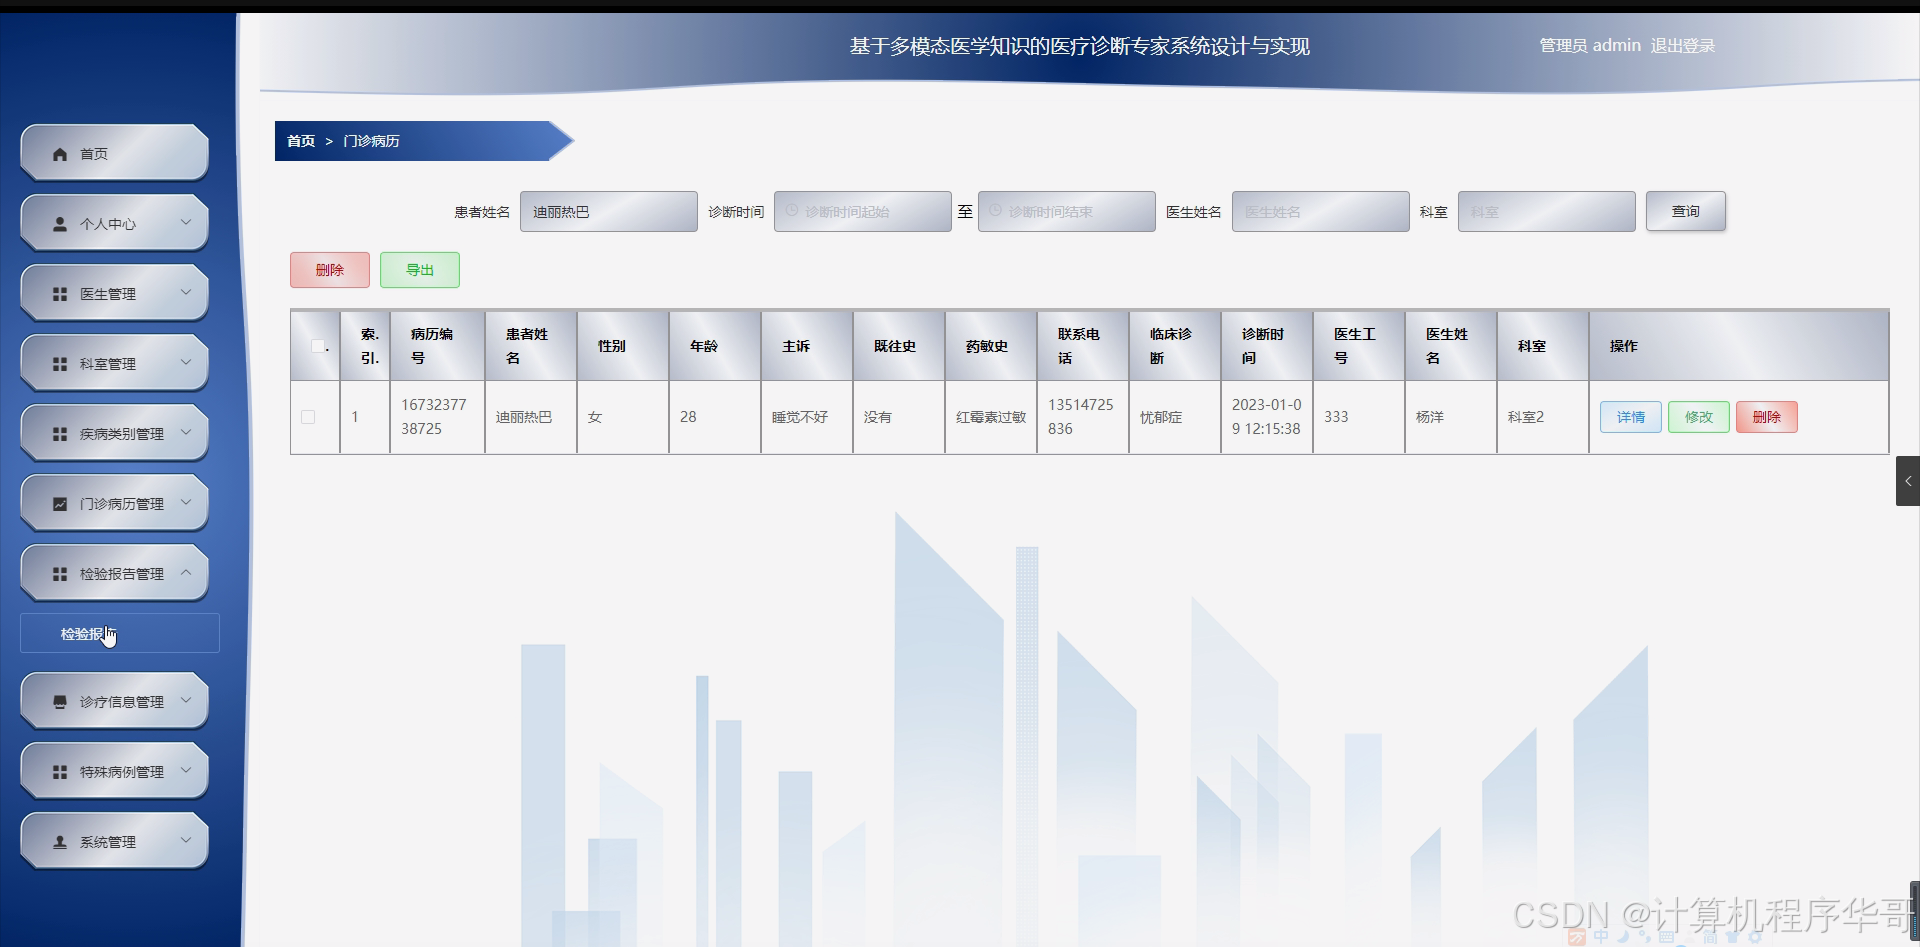Click the chart icon of 门诊病历管理

pos(60,504)
